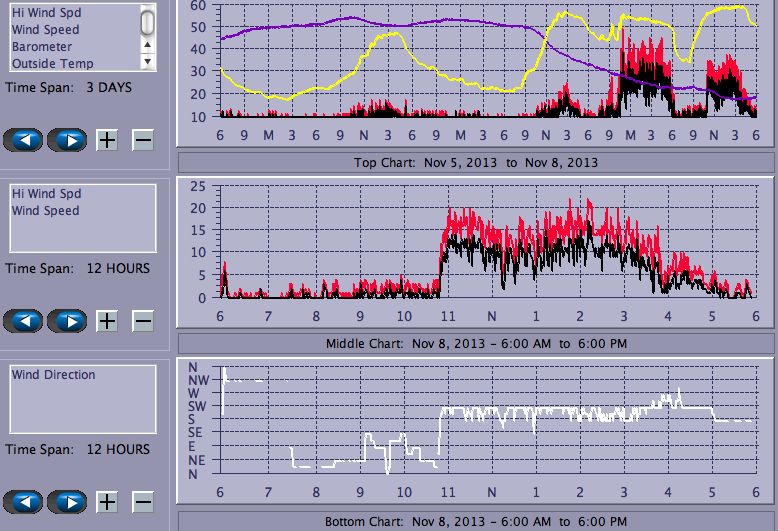
Task: Advance the middle chart forward in time
Action: coord(67,320)
